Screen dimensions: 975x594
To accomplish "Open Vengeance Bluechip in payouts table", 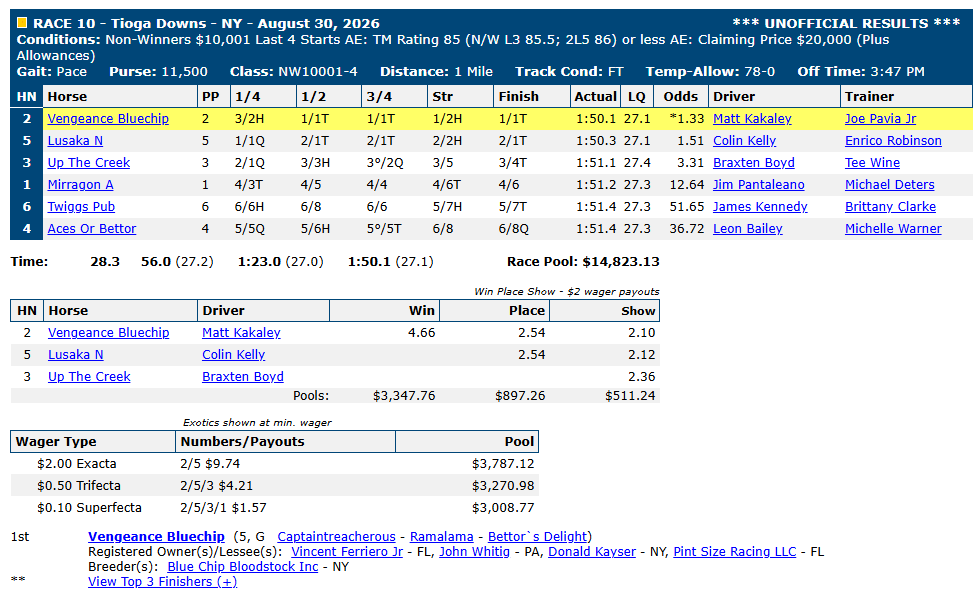I will point(109,333).
